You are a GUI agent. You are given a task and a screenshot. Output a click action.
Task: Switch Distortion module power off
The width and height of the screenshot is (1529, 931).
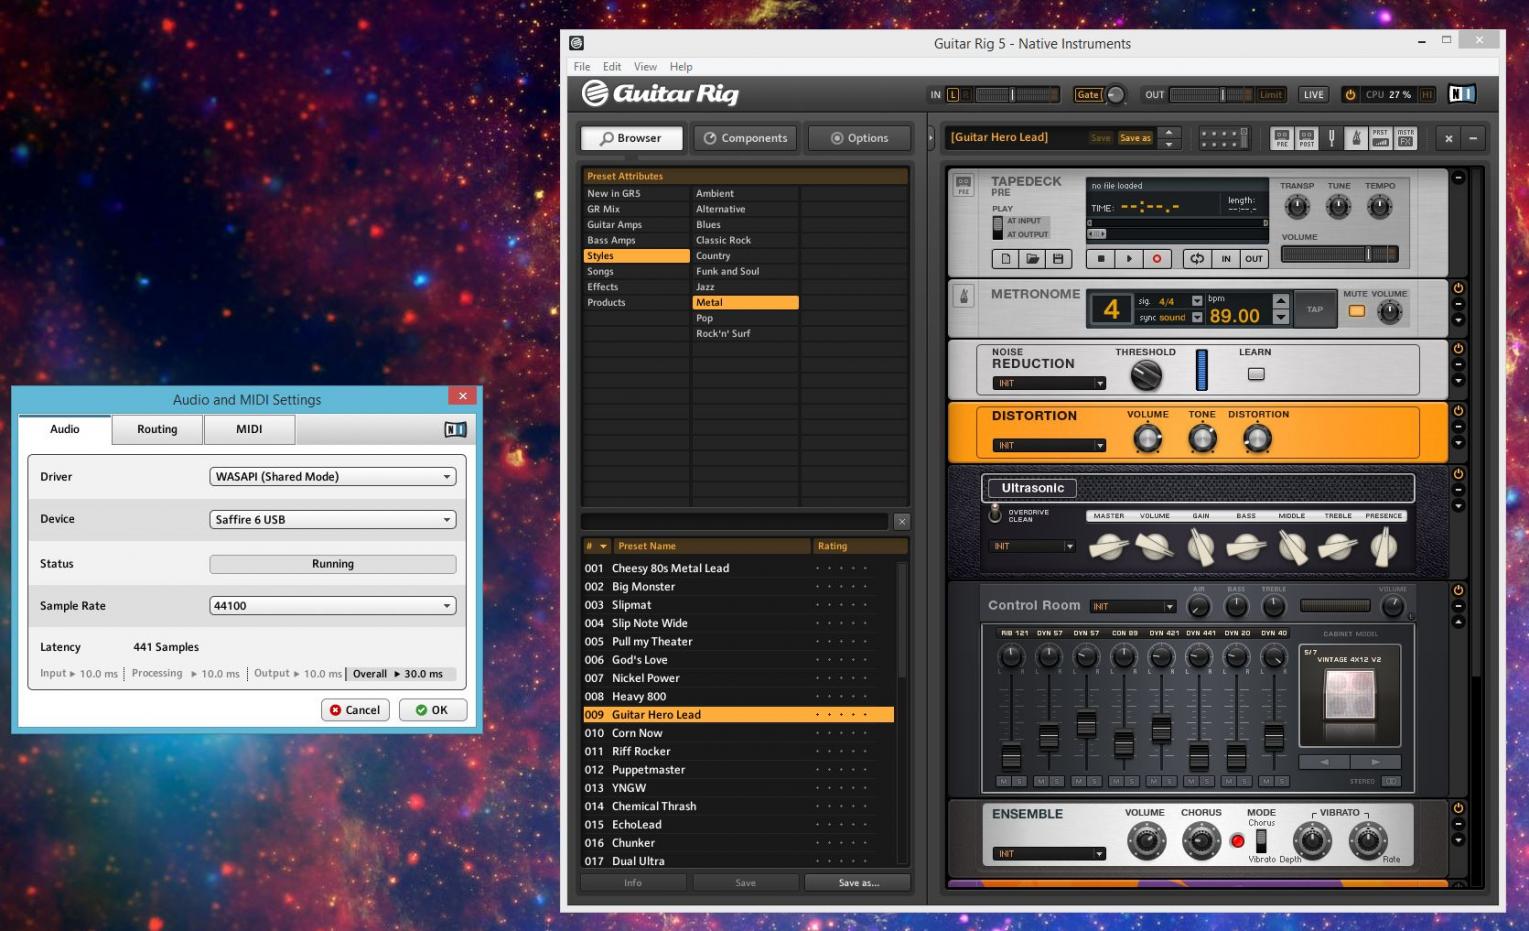(1458, 410)
